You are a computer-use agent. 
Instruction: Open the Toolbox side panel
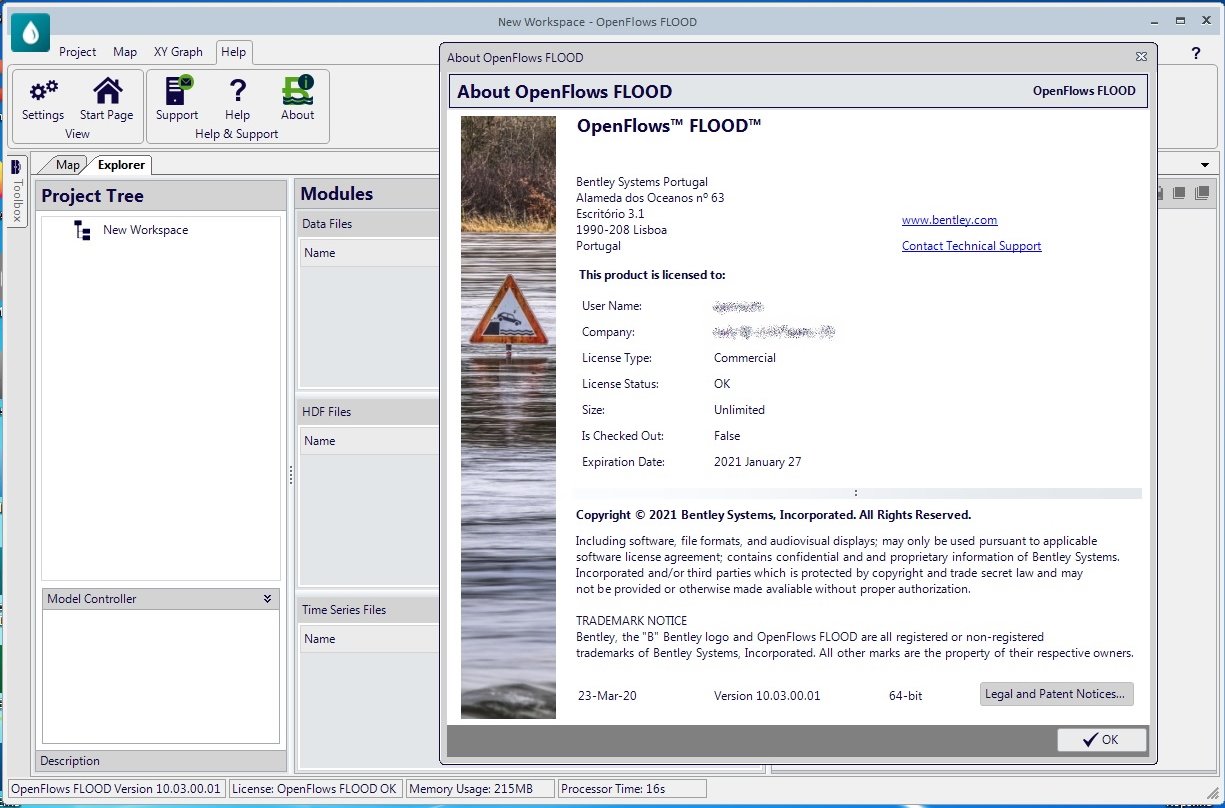click(x=16, y=191)
